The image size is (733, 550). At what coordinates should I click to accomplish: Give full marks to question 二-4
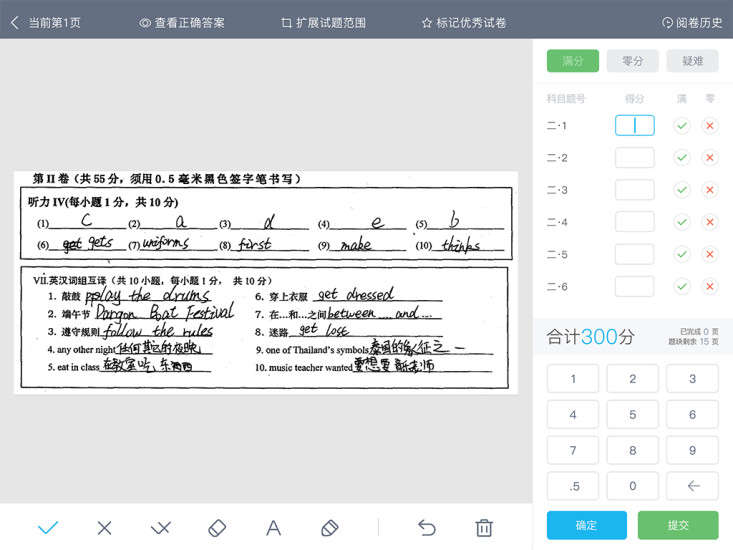682,222
